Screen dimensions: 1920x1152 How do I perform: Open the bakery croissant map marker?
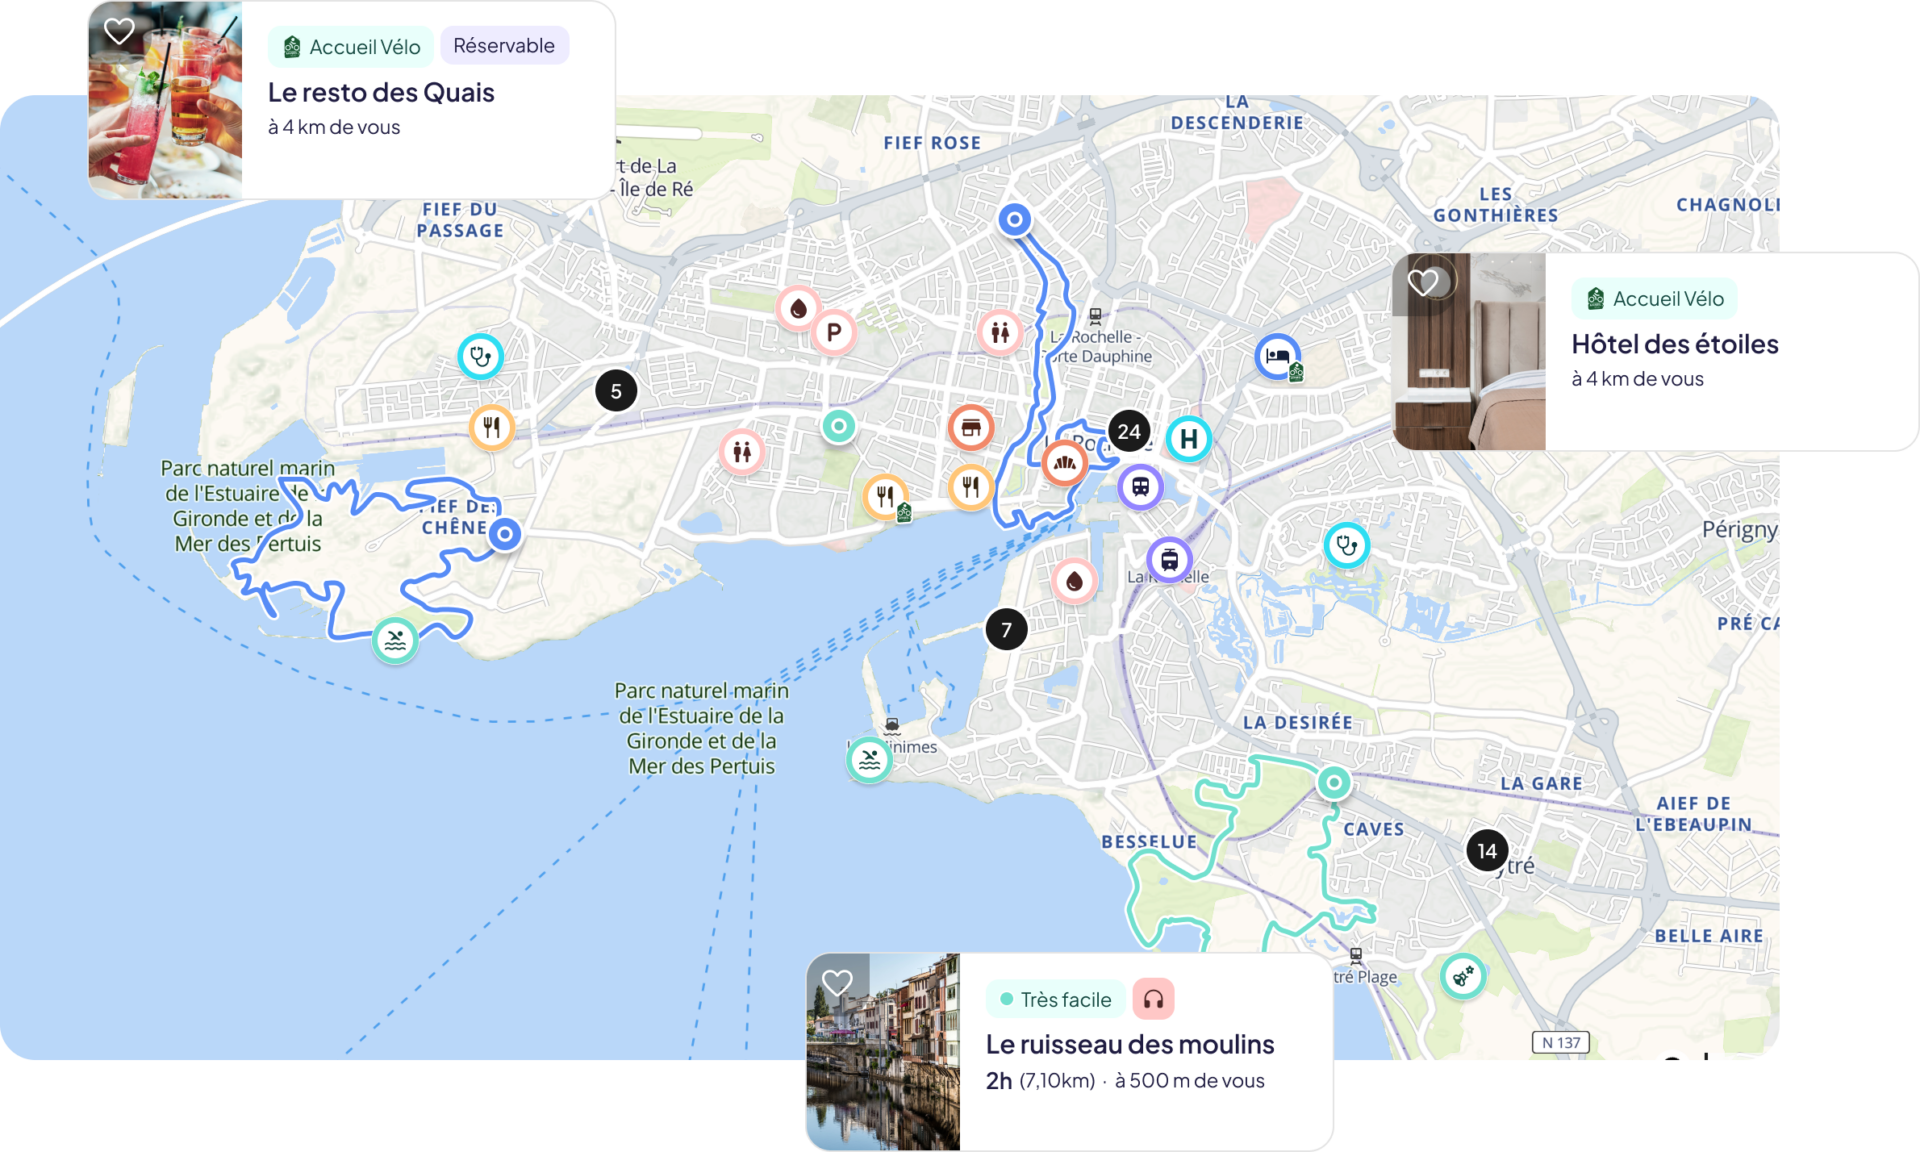coord(1064,463)
